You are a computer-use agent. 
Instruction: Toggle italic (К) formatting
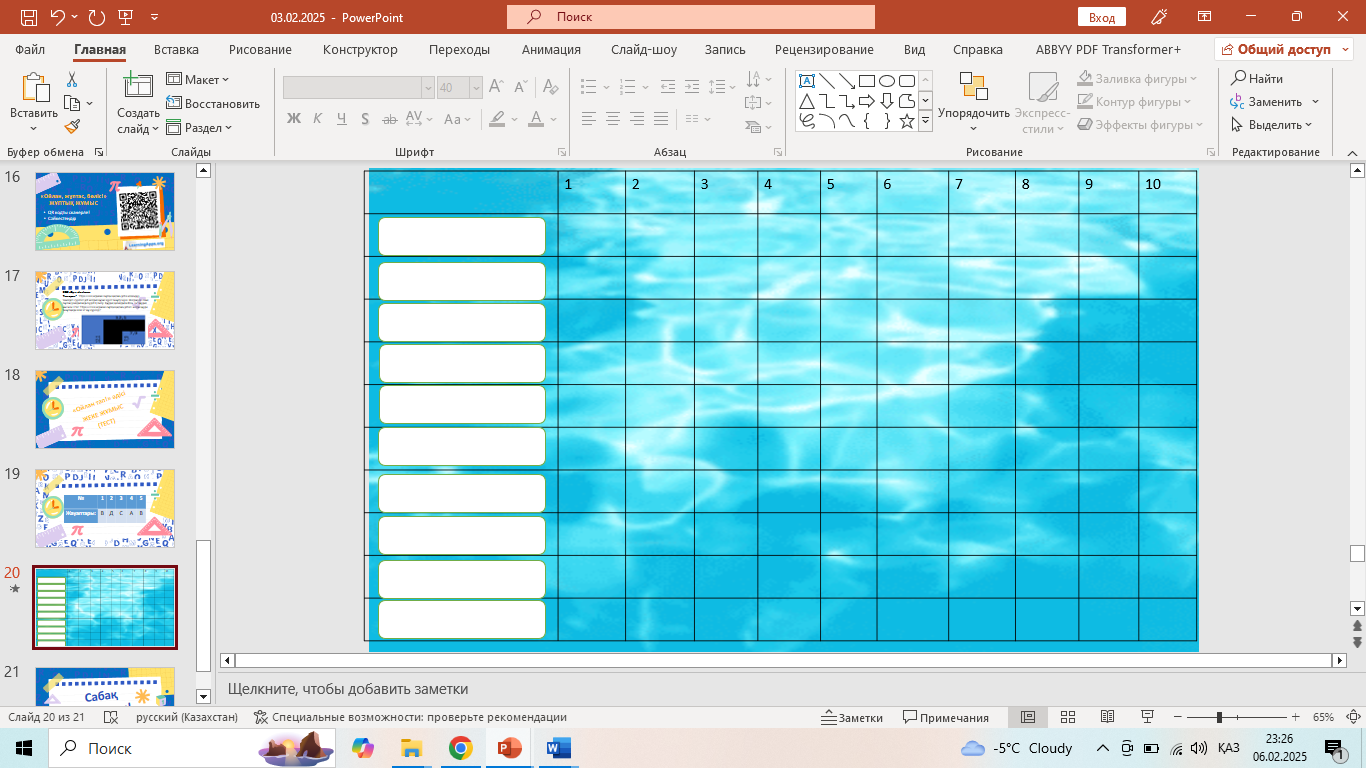point(317,118)
